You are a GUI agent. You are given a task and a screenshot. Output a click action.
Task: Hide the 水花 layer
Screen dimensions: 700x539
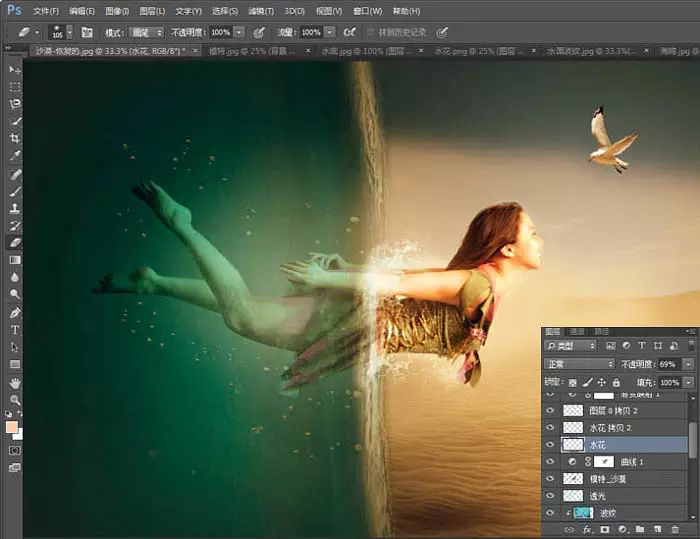pos(551,444)
